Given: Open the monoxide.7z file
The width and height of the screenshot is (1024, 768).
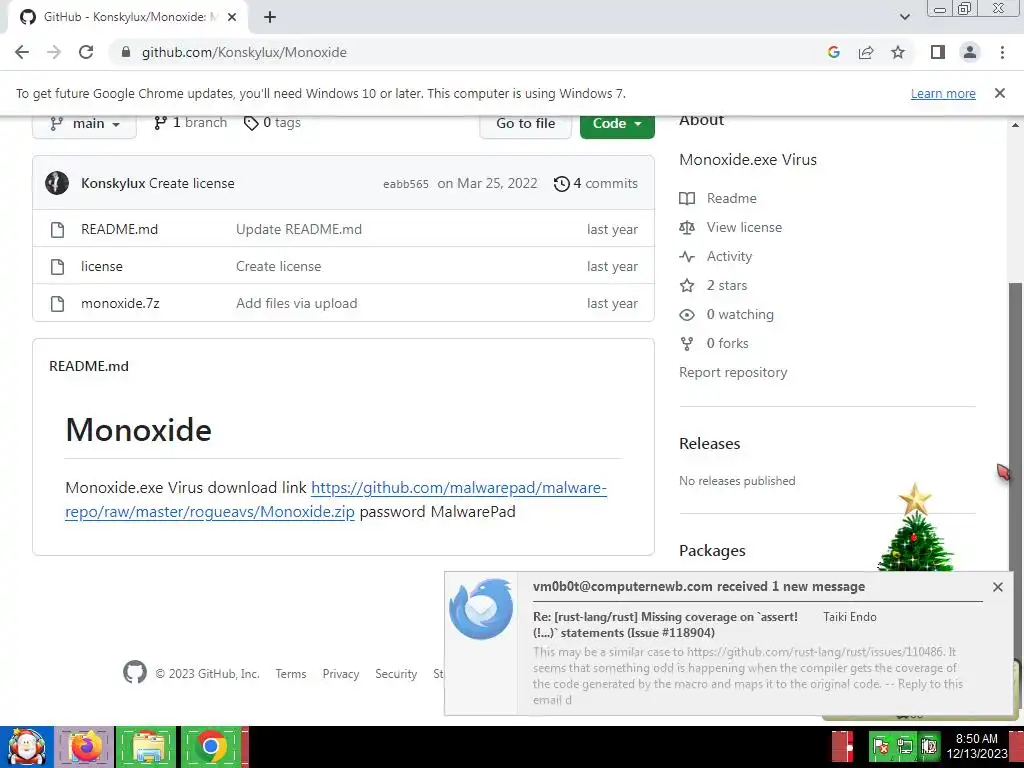Looking at the screenshot, I should click(x=120, y=304).
